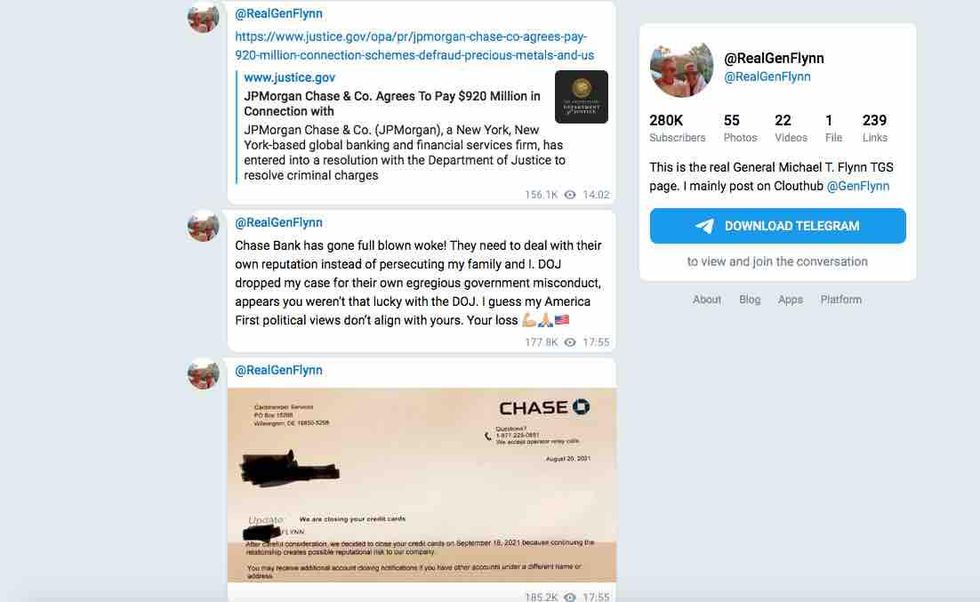The image size is (980, 602).
Task: Open the Blog footer link
Action: click(749, 299)
